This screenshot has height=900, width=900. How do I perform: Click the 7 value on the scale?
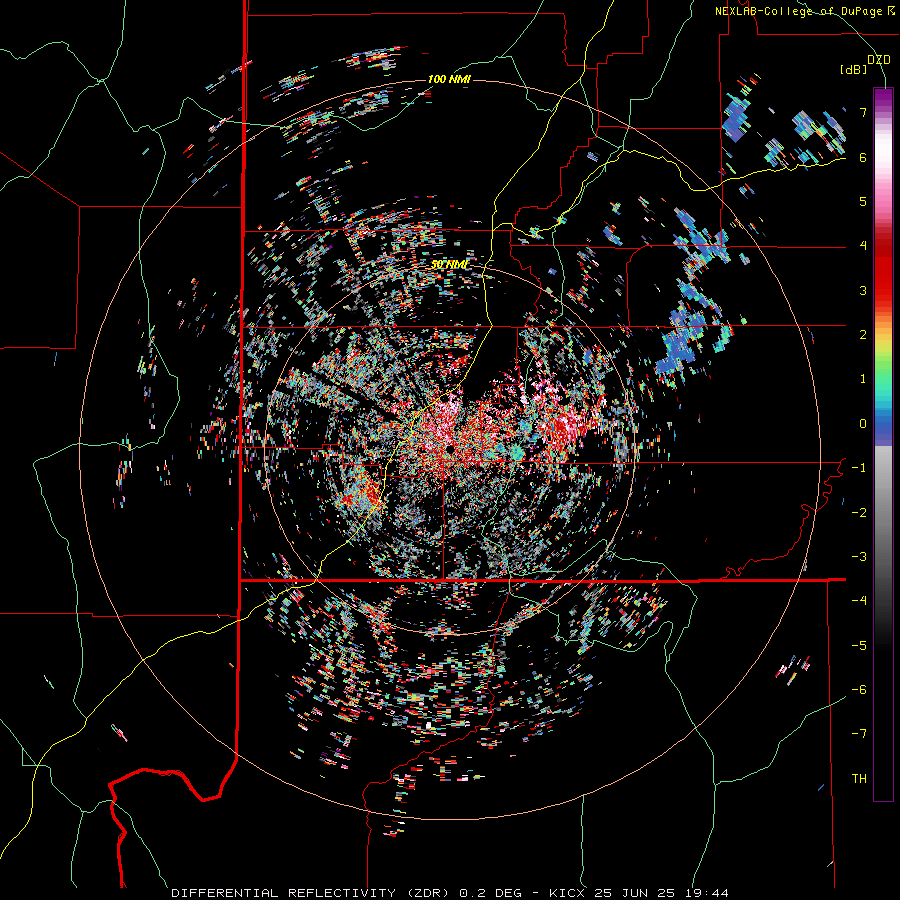[x=863, y=112]
